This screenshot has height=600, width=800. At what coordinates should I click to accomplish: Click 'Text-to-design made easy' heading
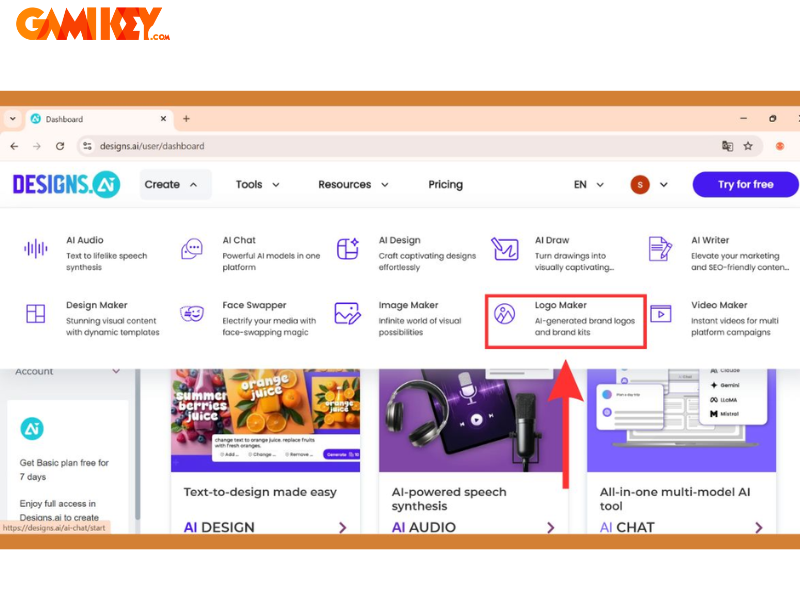coord(260,492)
